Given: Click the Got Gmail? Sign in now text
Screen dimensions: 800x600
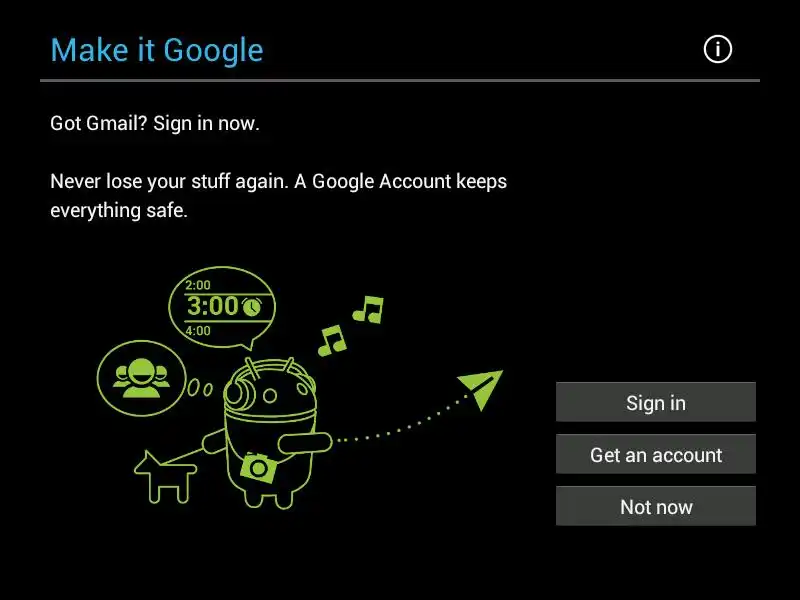Looking at the screenshot, I should point(155,123).
